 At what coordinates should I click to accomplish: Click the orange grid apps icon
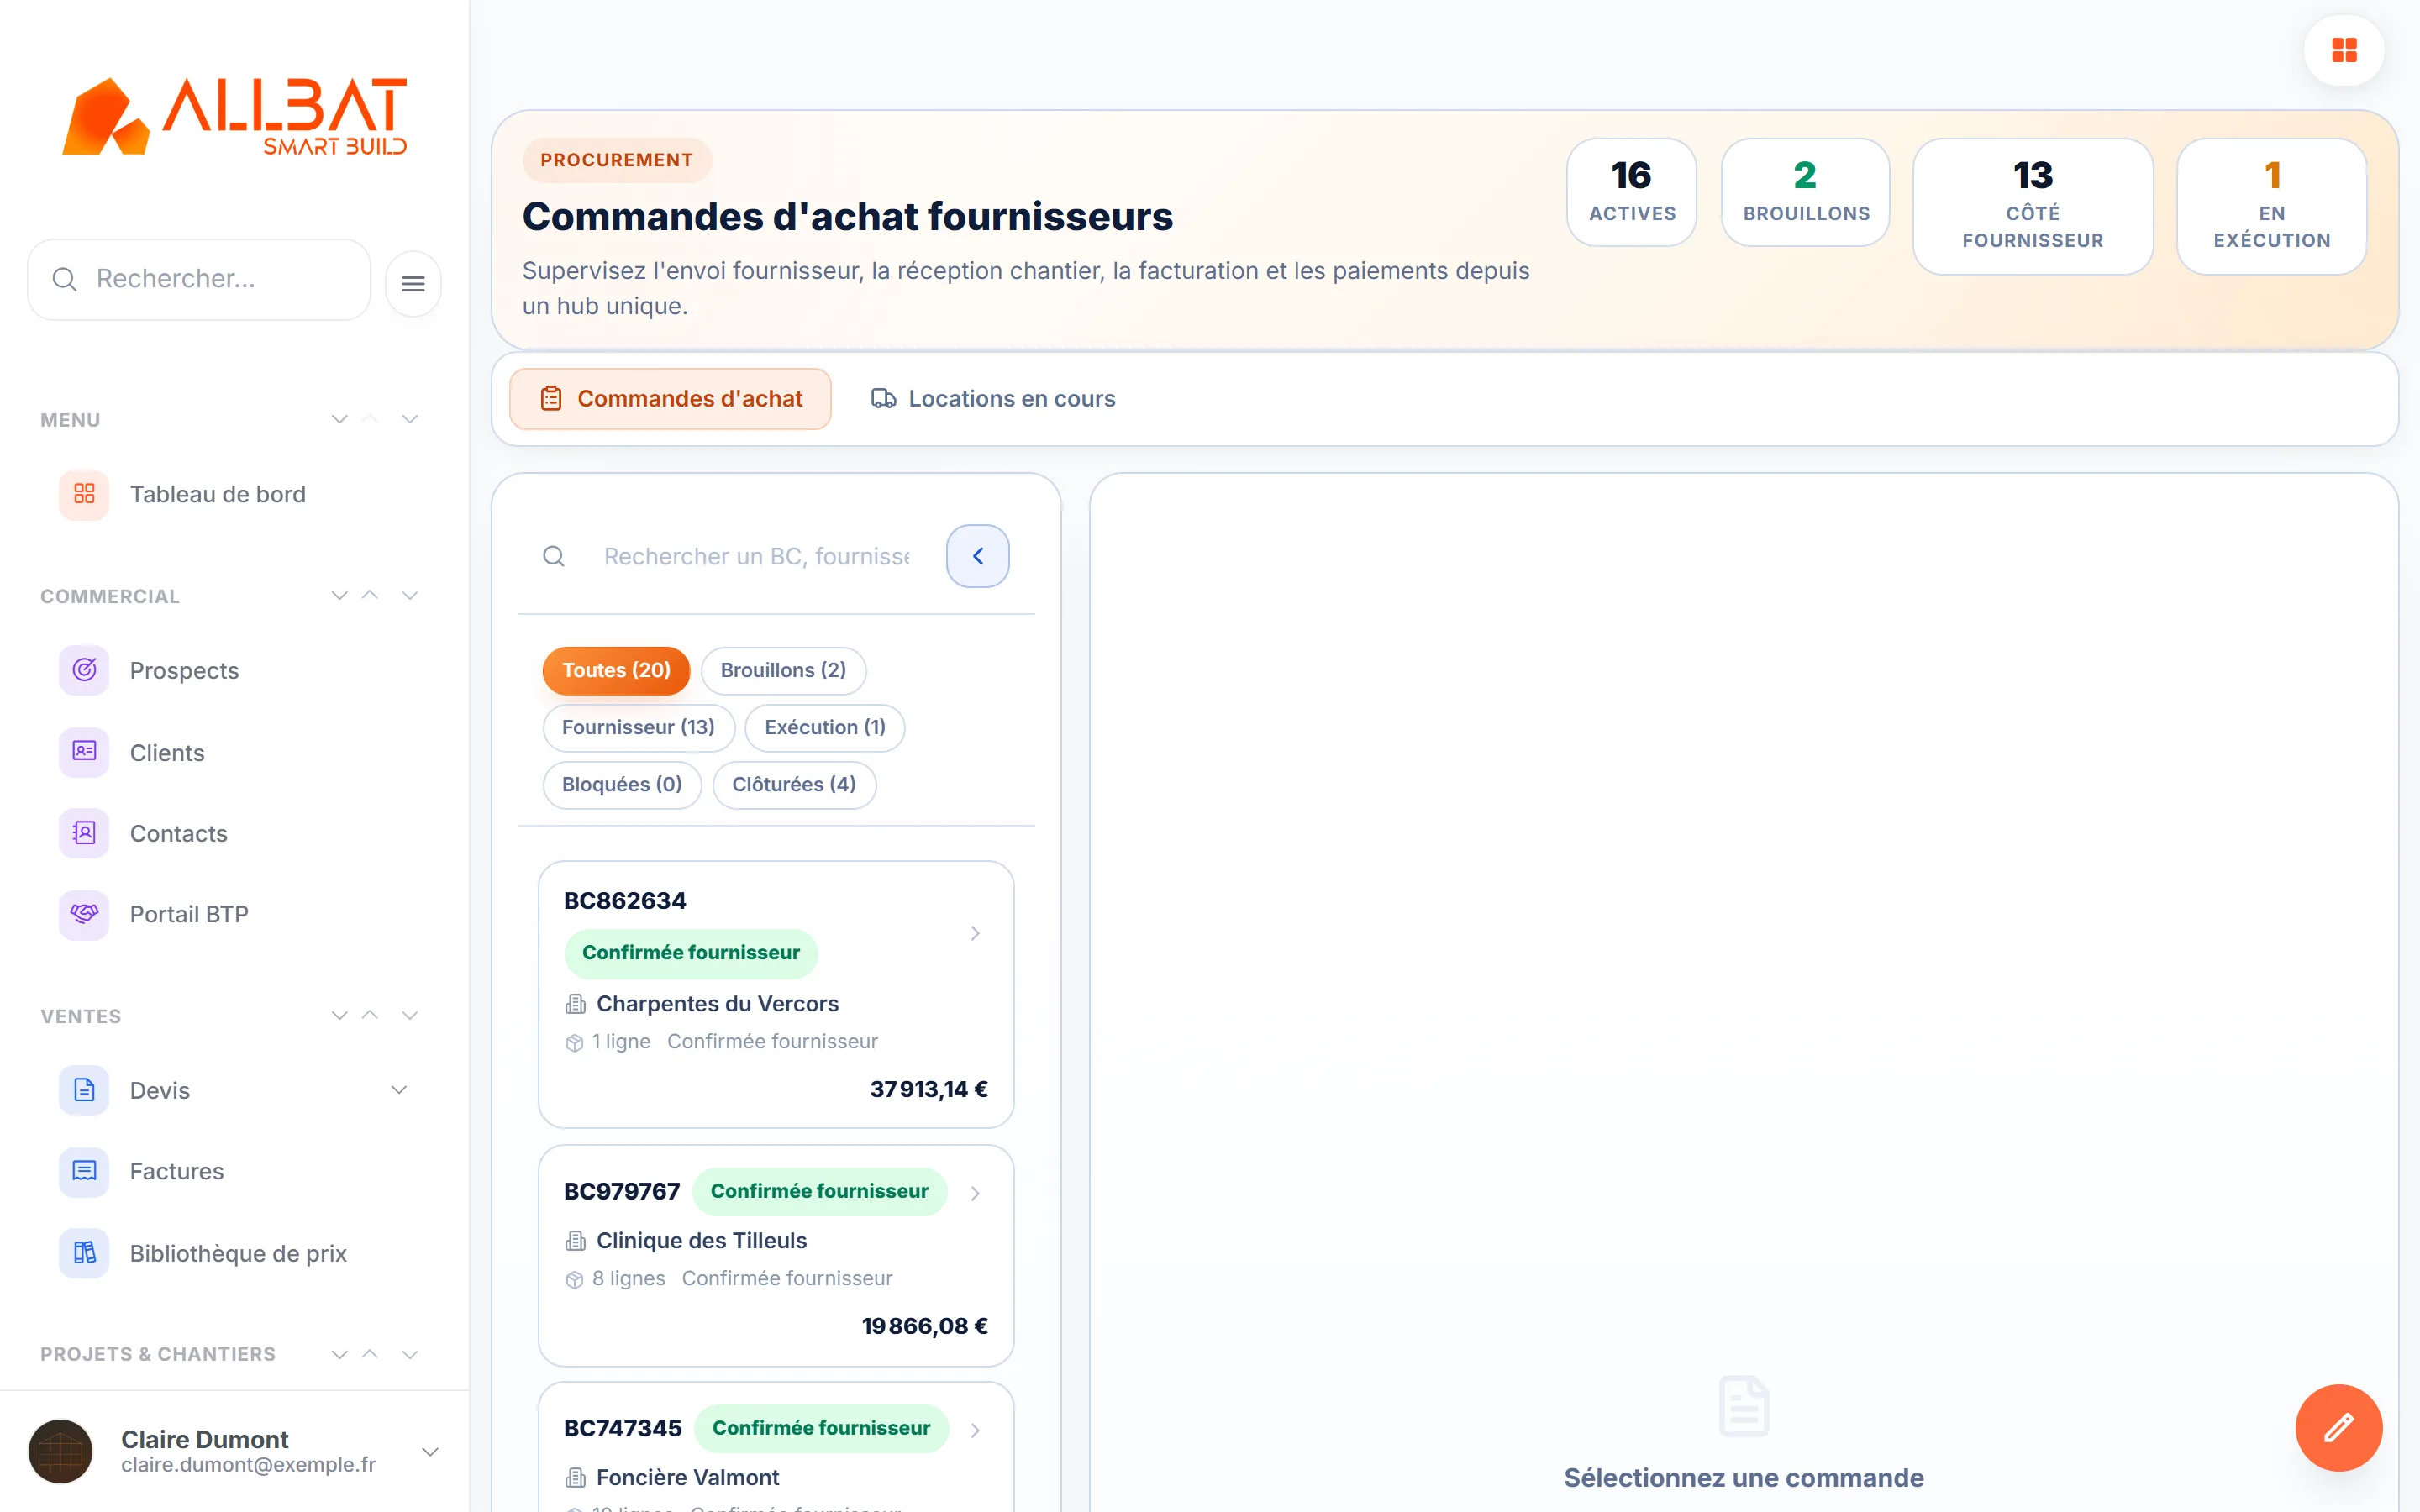pos(2343,50)
